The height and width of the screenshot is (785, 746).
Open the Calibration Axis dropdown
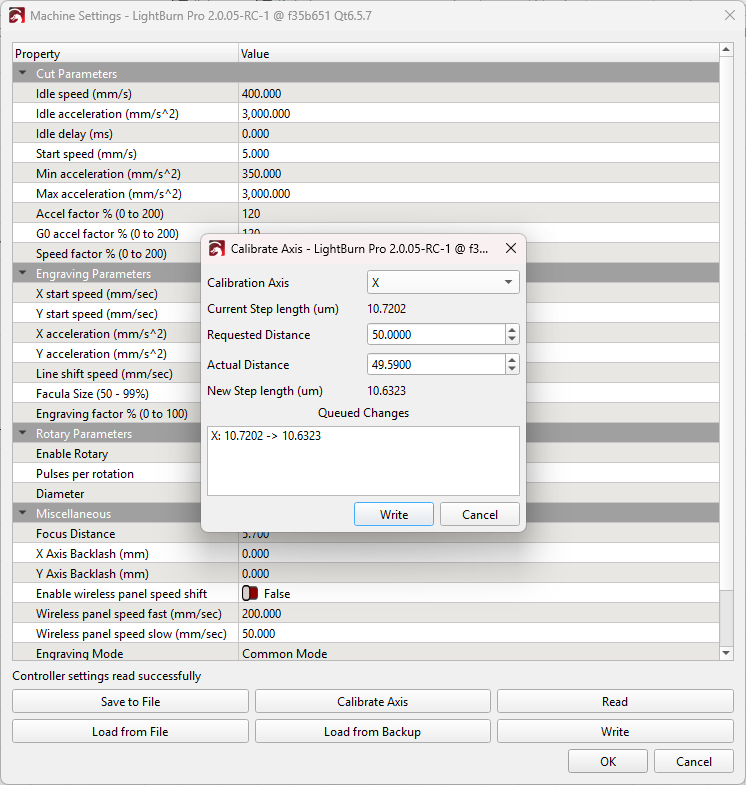443,282
